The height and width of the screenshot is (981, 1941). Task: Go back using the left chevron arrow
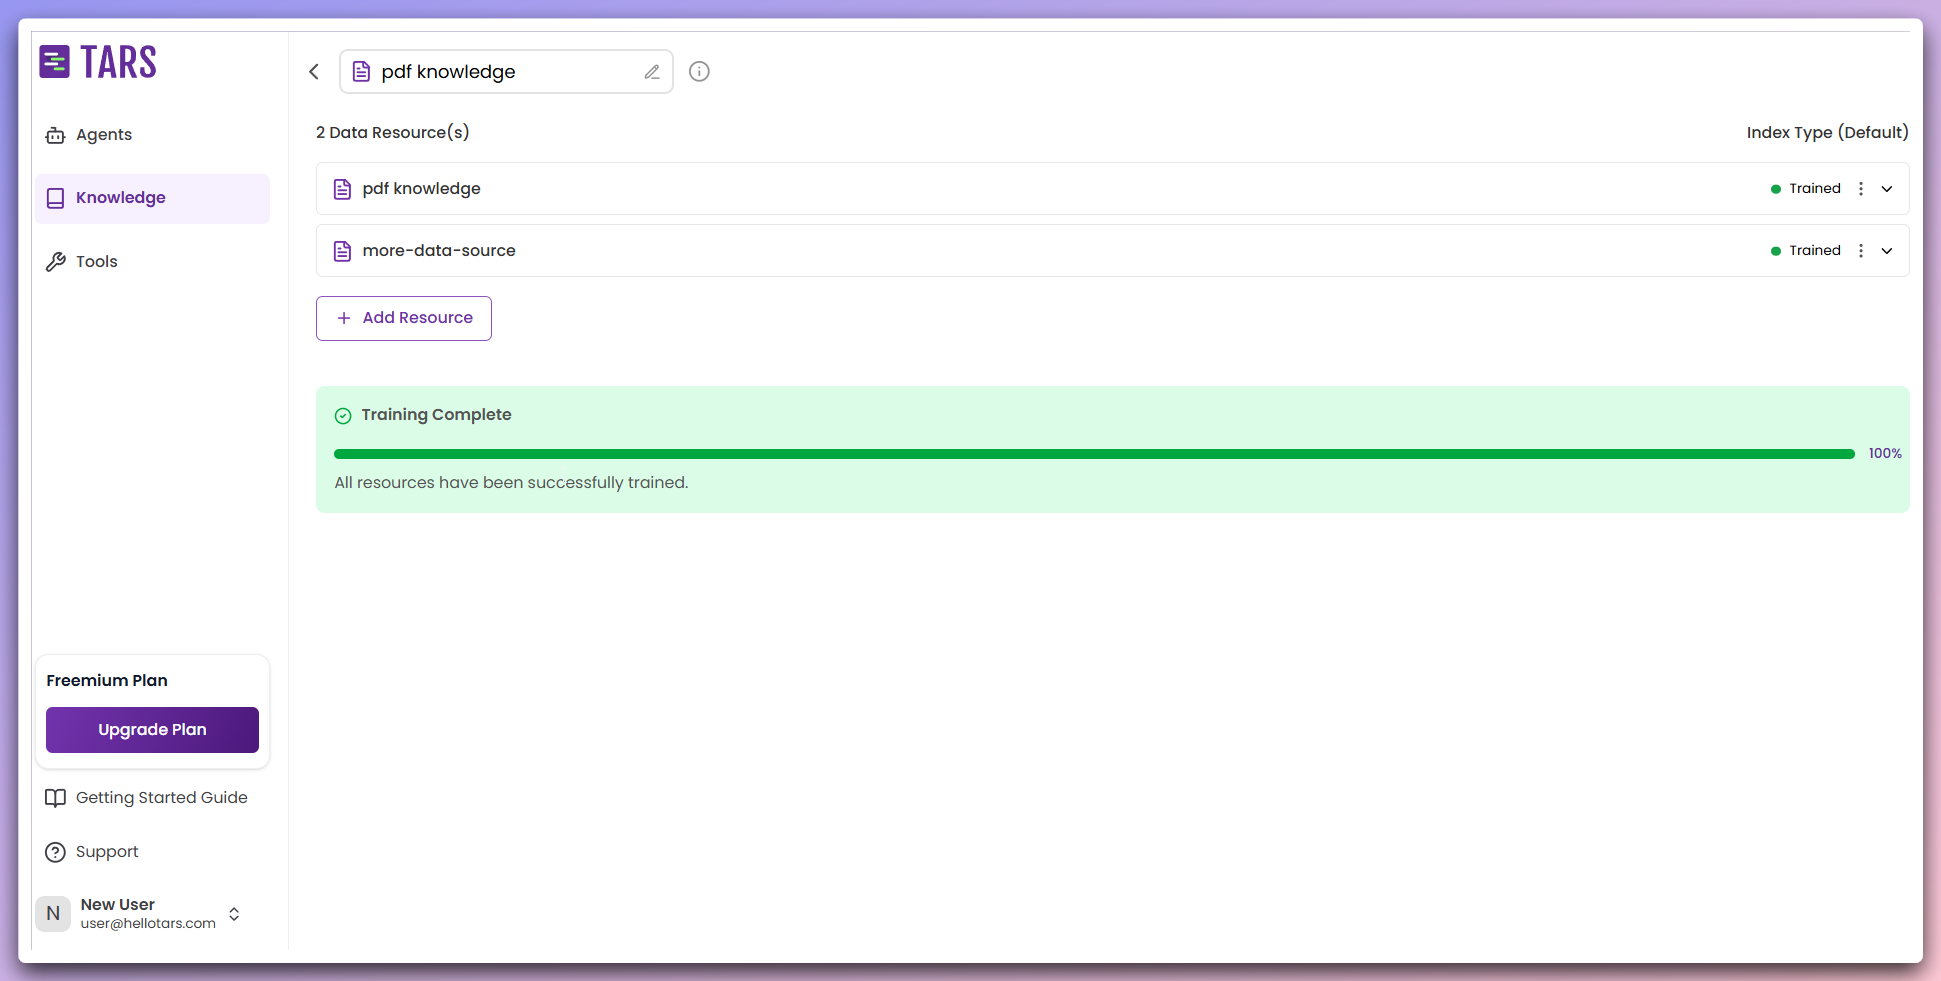click(314, 71)
